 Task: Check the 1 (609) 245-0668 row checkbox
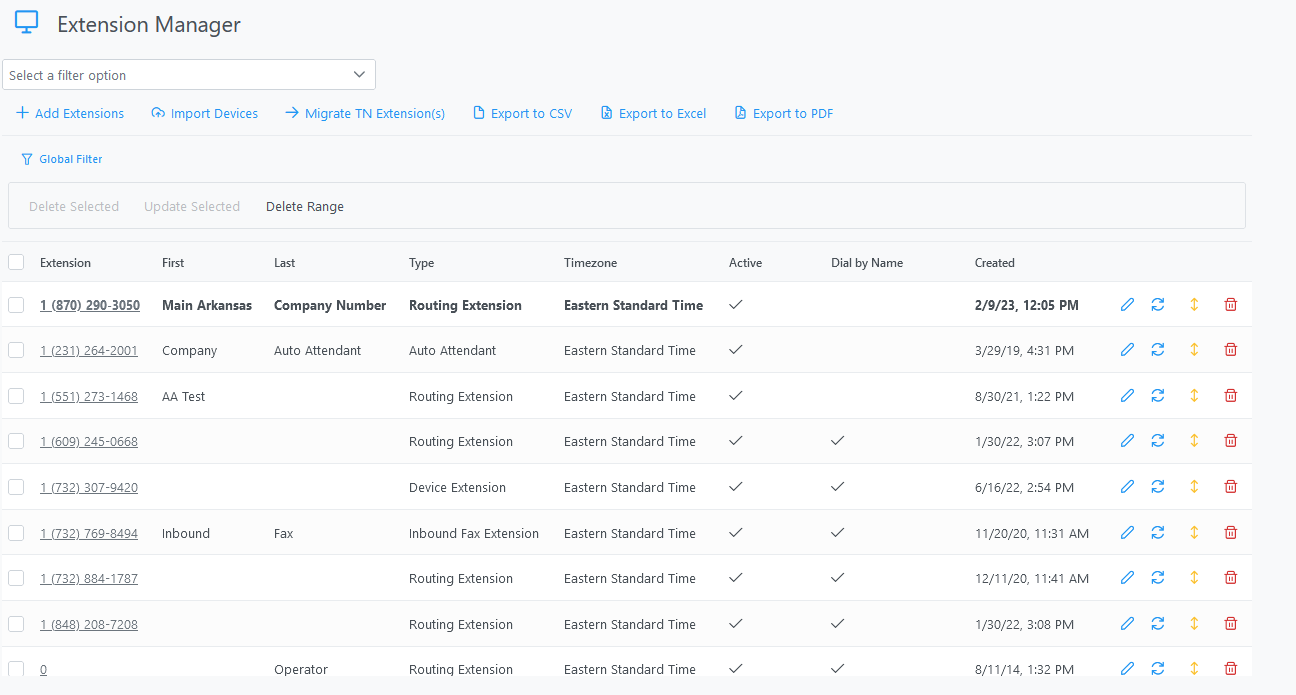pyautogui.click(x=16, y=441)
